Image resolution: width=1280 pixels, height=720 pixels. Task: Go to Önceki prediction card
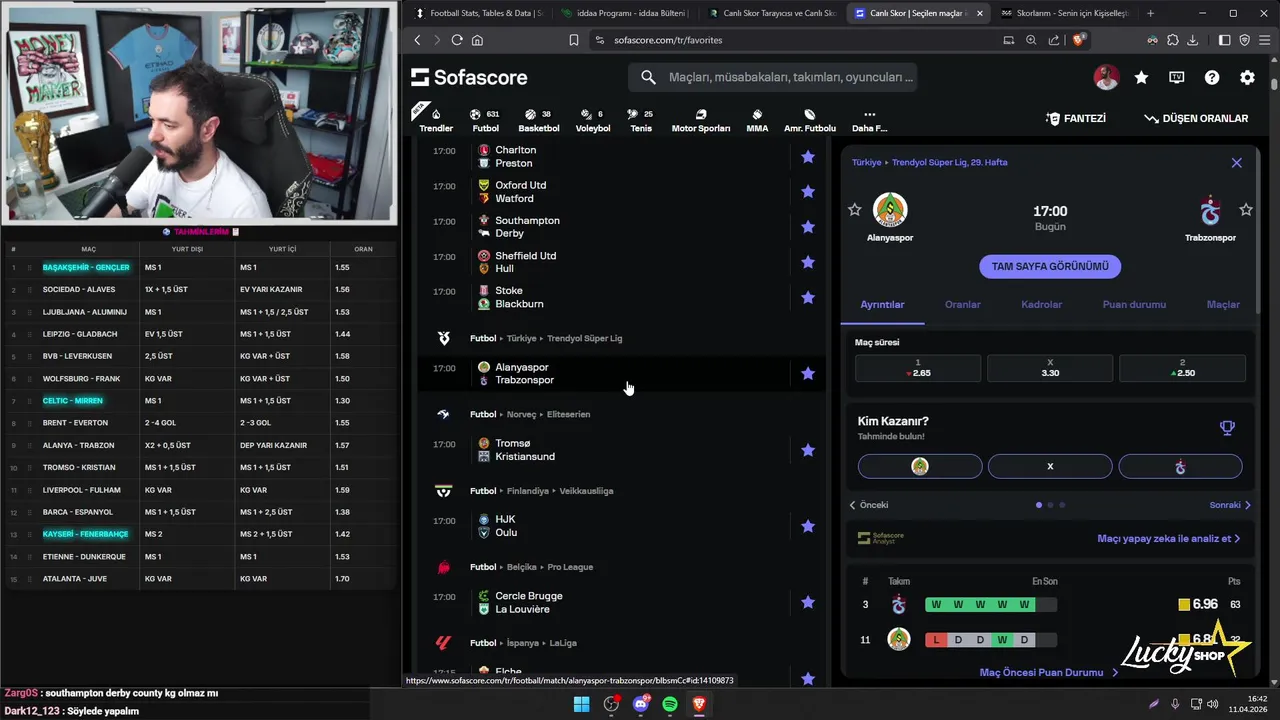[869, 505]
